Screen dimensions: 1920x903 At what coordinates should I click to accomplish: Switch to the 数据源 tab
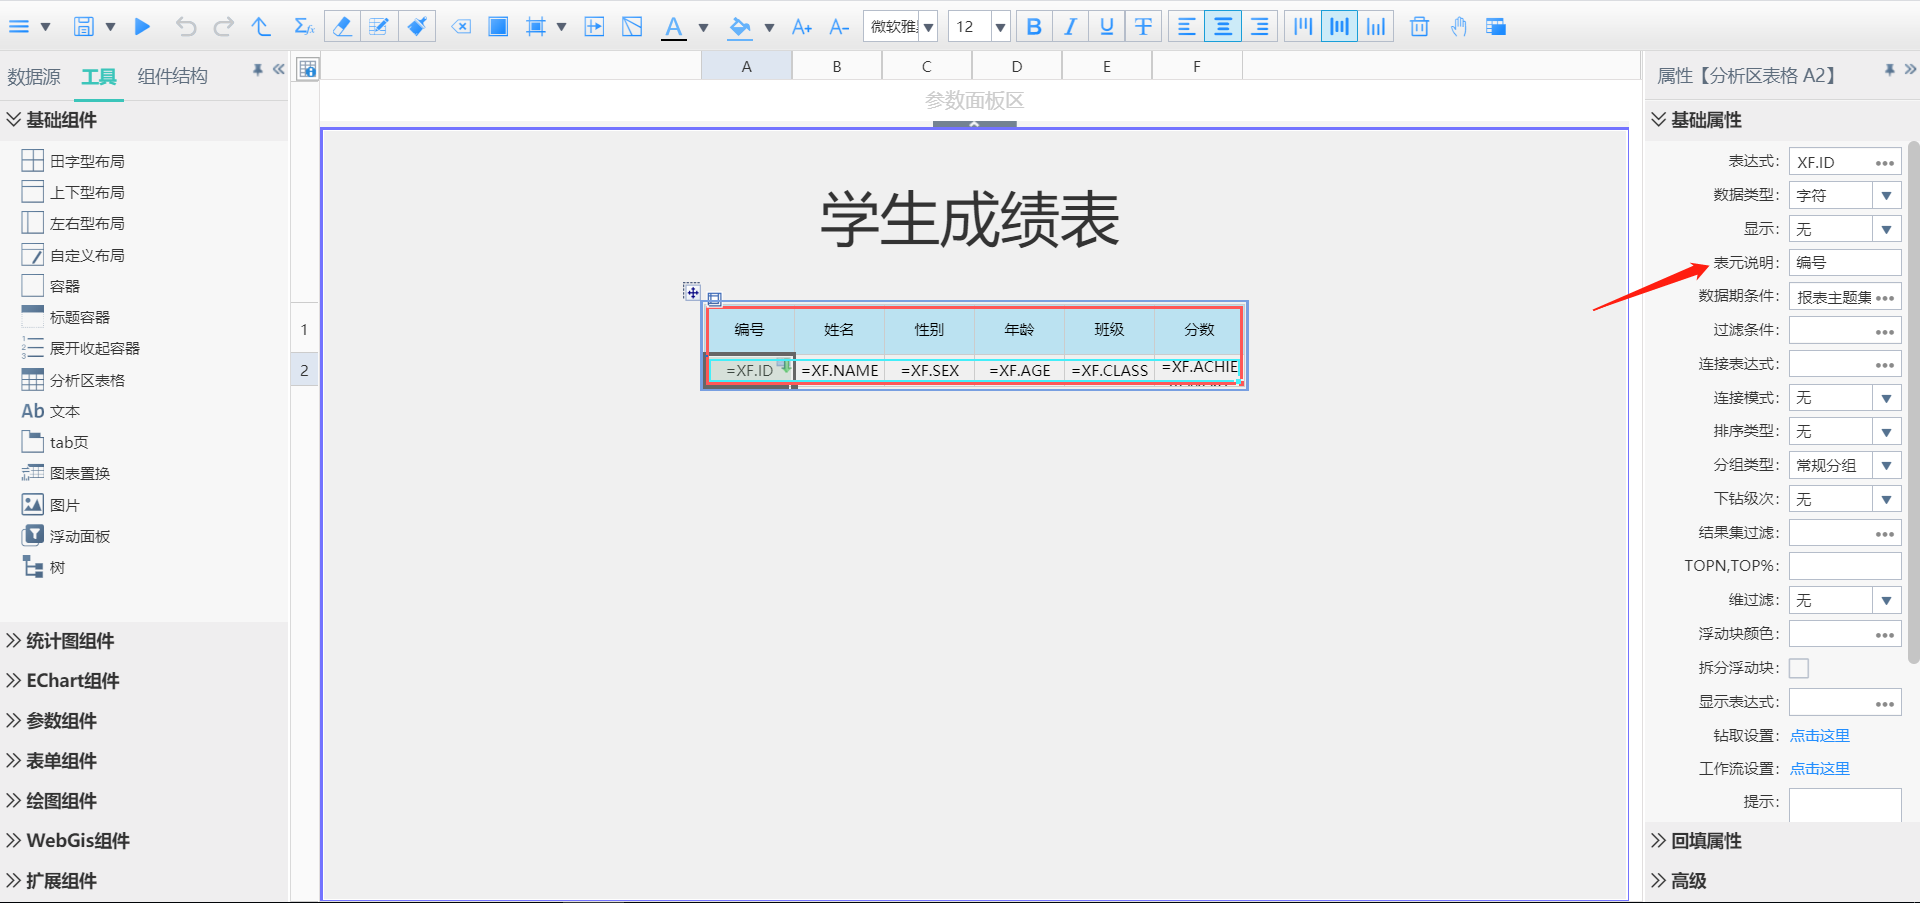pyautogui.click(x=34, y=77)
